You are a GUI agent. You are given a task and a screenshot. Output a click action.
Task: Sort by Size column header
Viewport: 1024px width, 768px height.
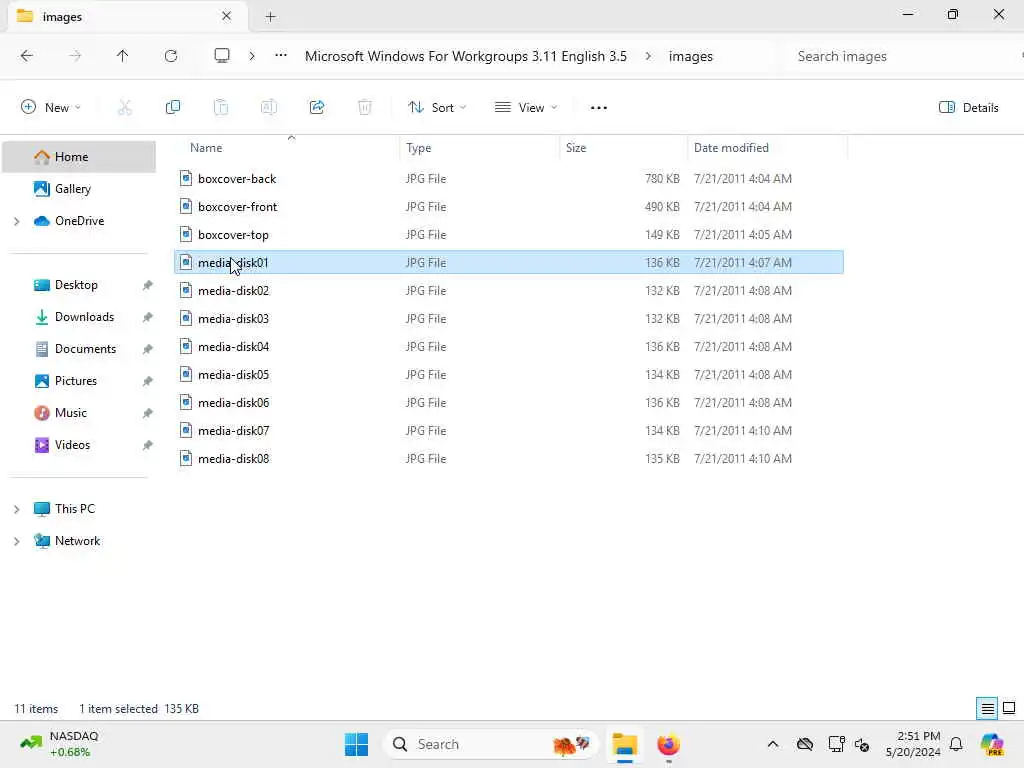click(623, 148)
